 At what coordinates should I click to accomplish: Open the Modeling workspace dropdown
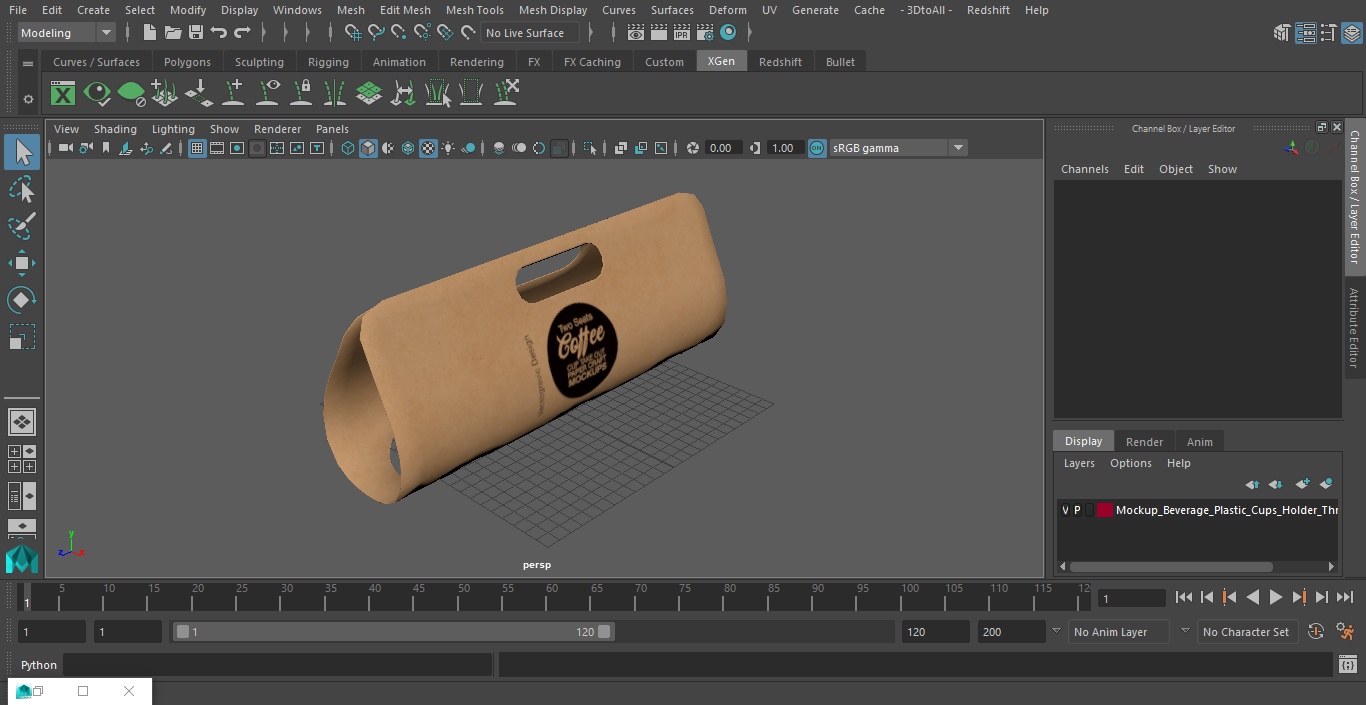[67, 33]
